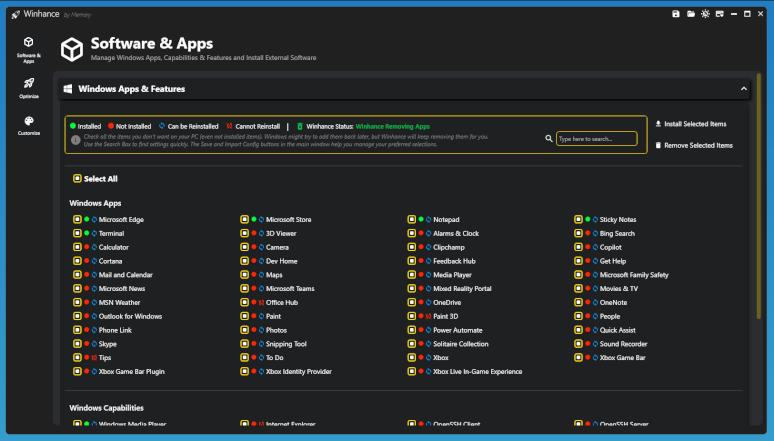The image size is (774, 441).
Task: Click the save config icon in title bar
Action: [676, 14]
